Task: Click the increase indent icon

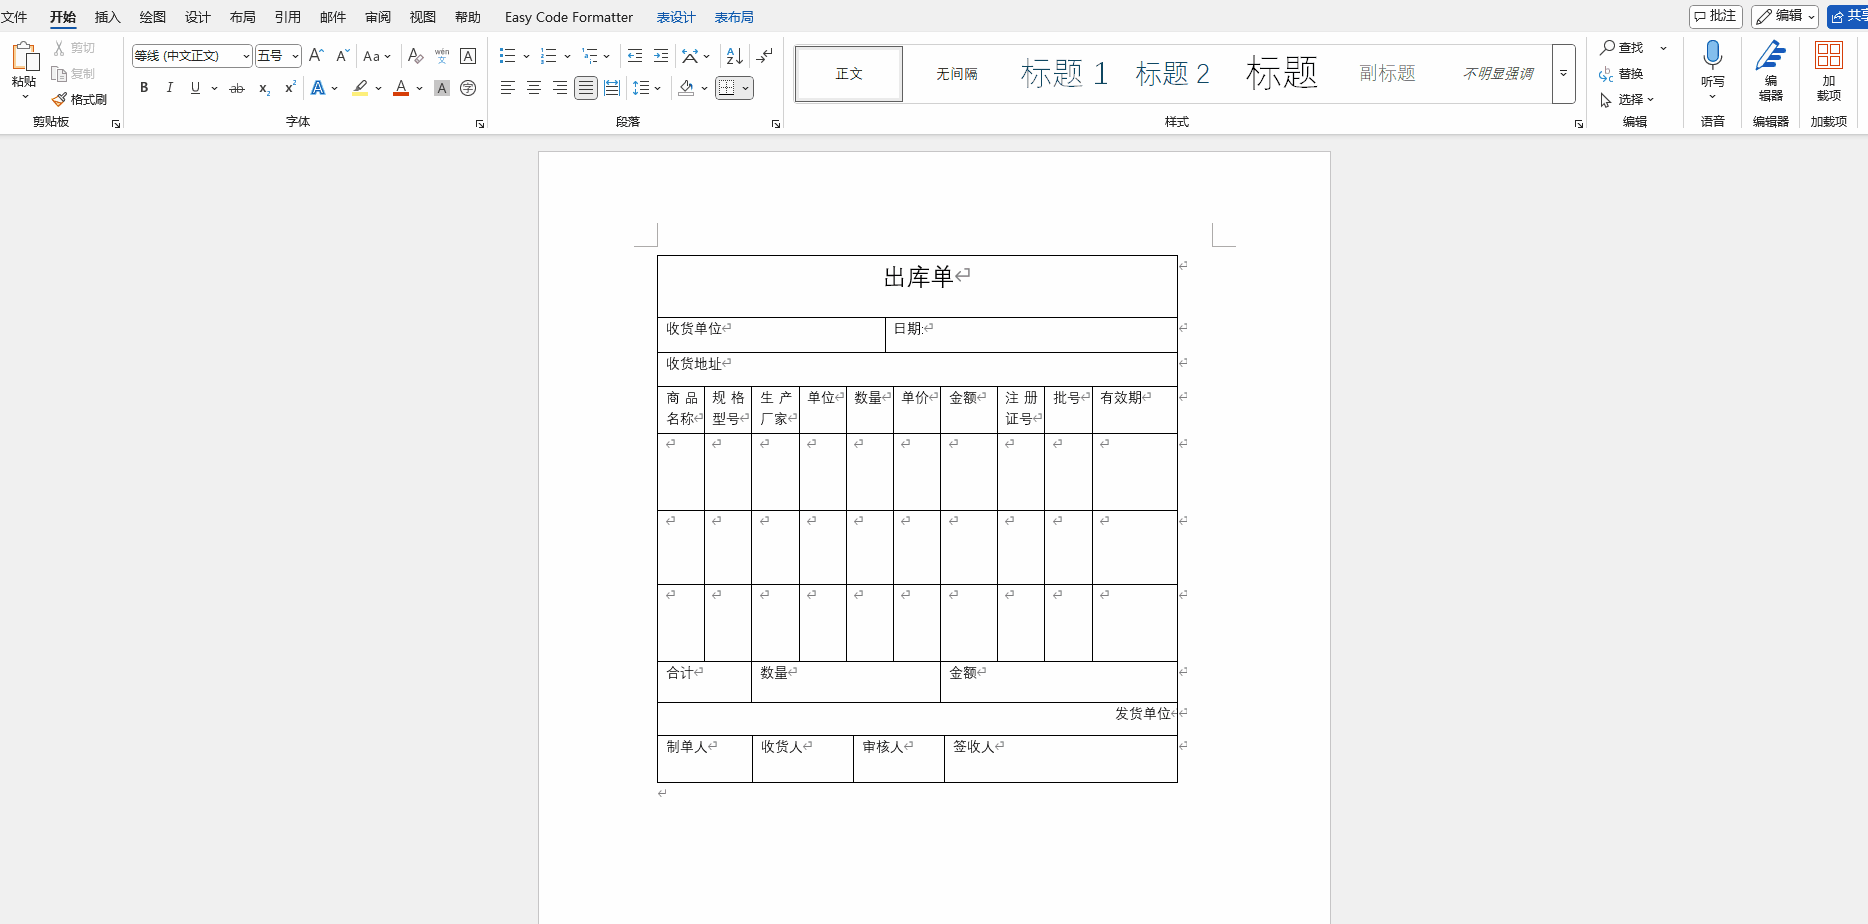Action: (661, 56)
